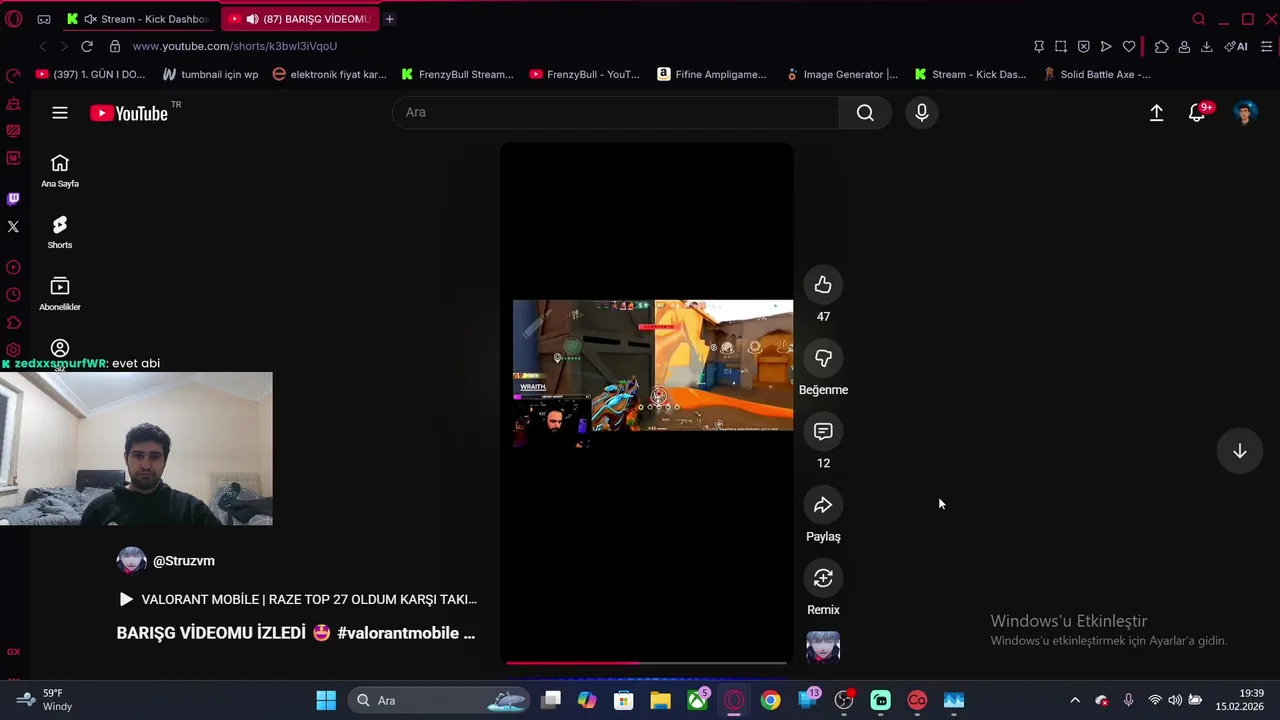Open Microsoft Store from the taskbar
The height and width of the screenshot is (720, 1280).
[623, 700]
